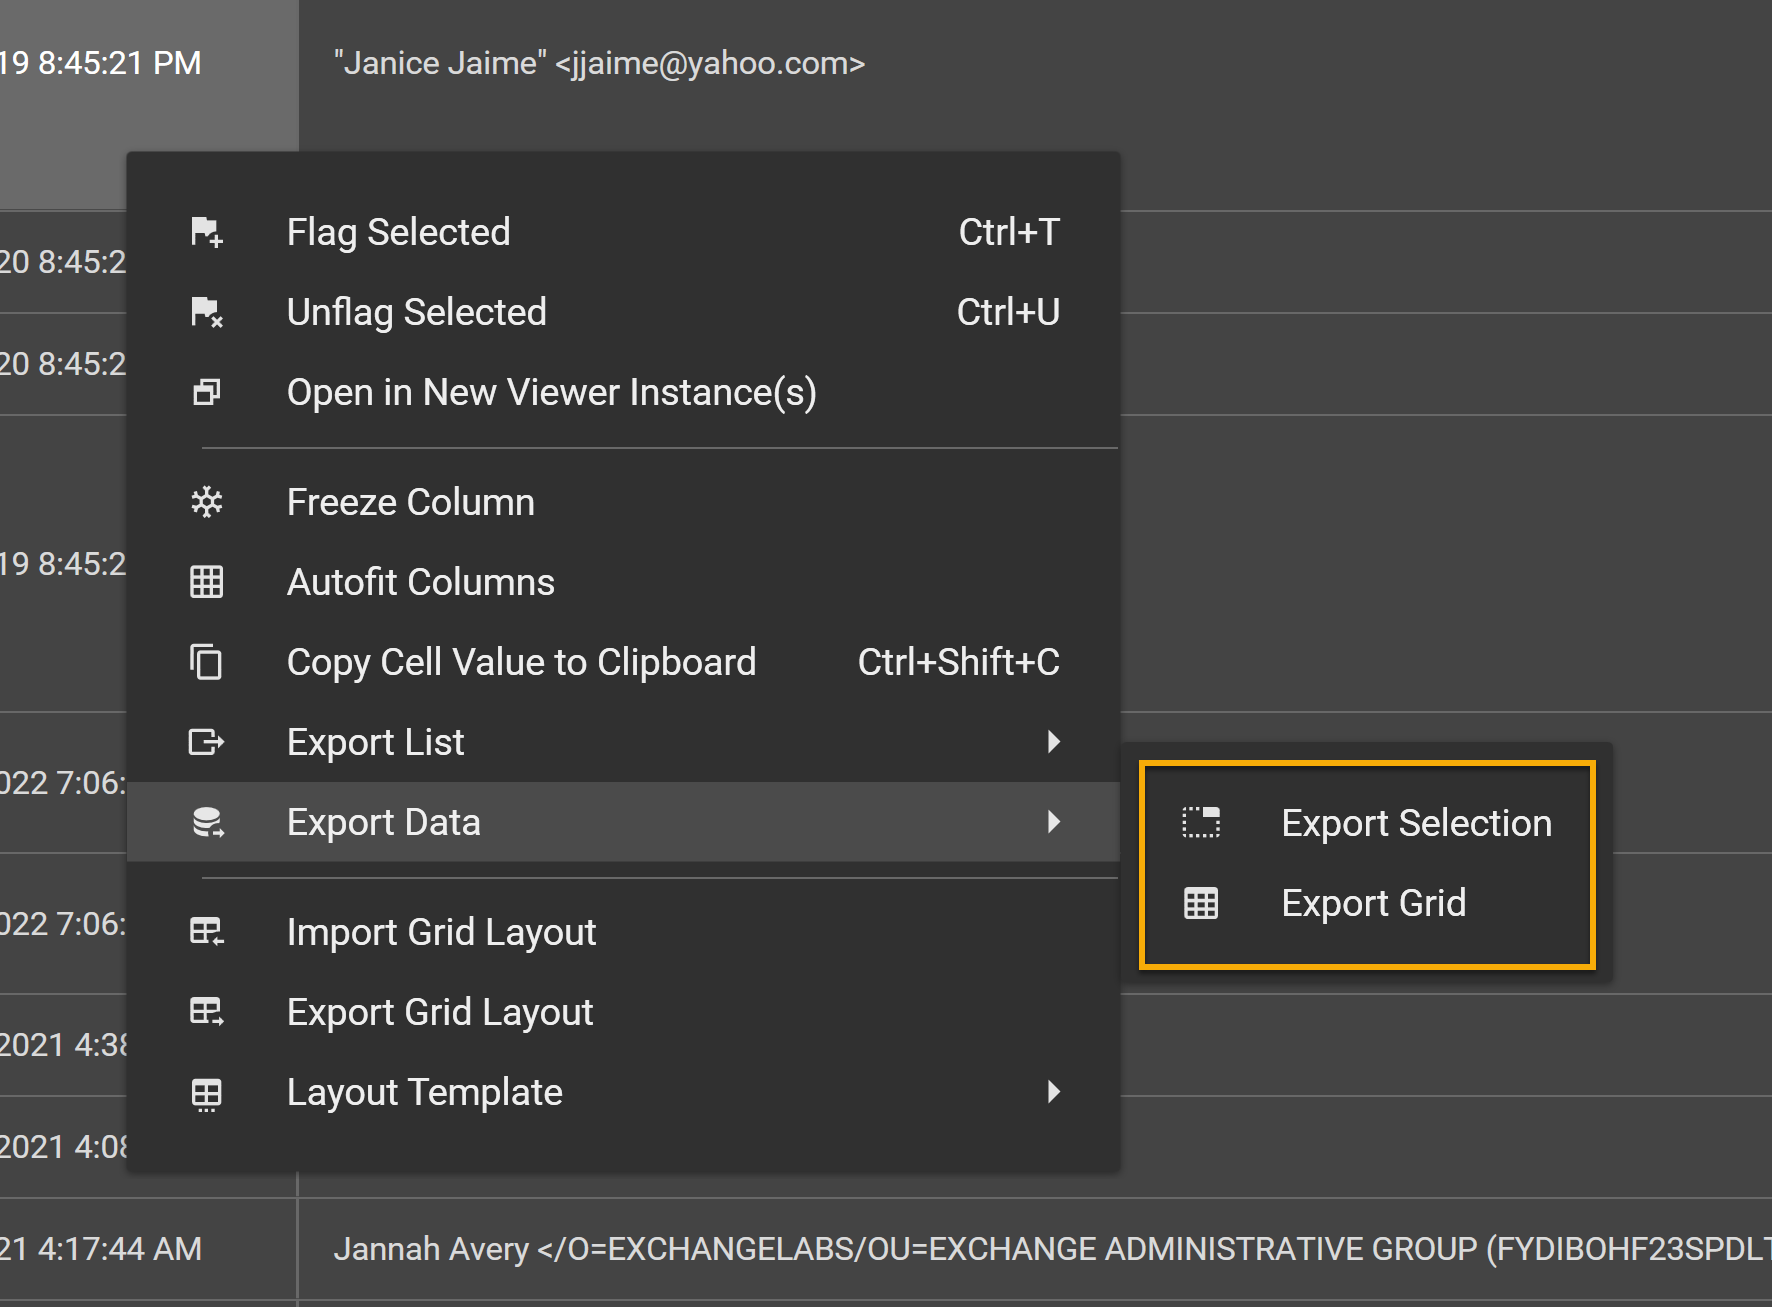Expand the Export Data submenu arrow
This screenshot has height=1307, width=1772.
click(1053, 822)
